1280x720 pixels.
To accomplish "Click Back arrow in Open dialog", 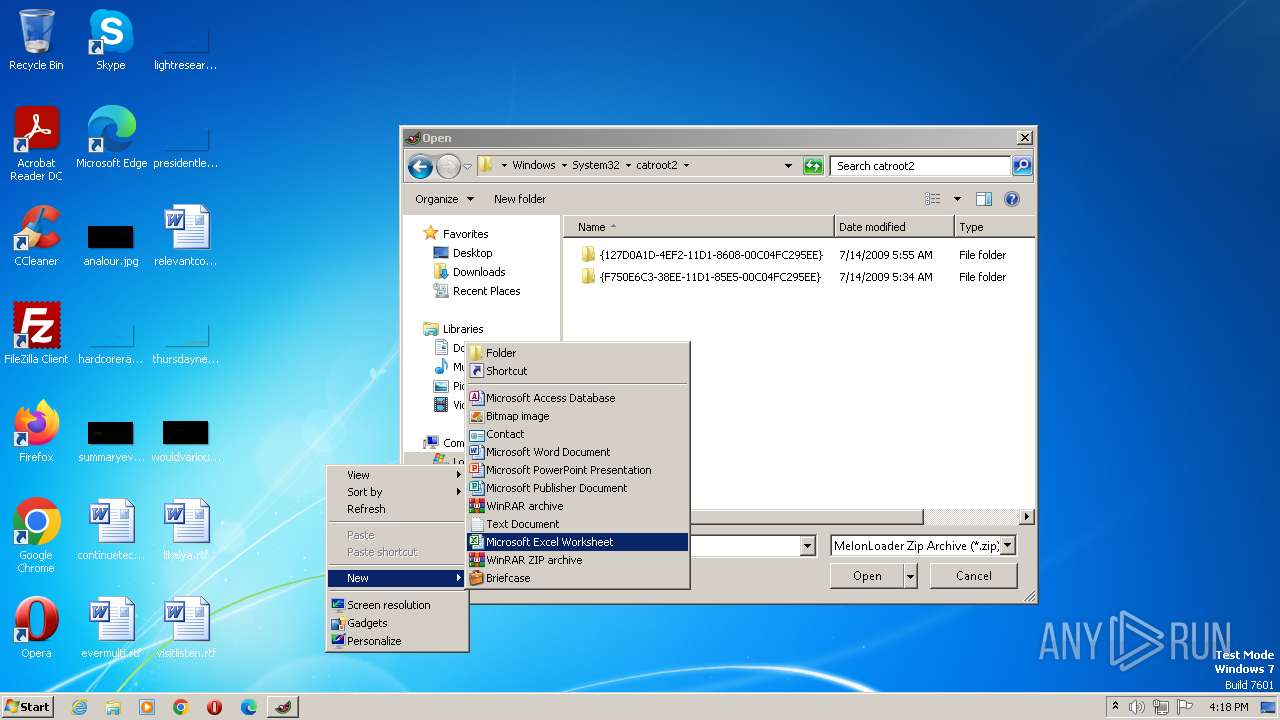I will coord(420,166).
